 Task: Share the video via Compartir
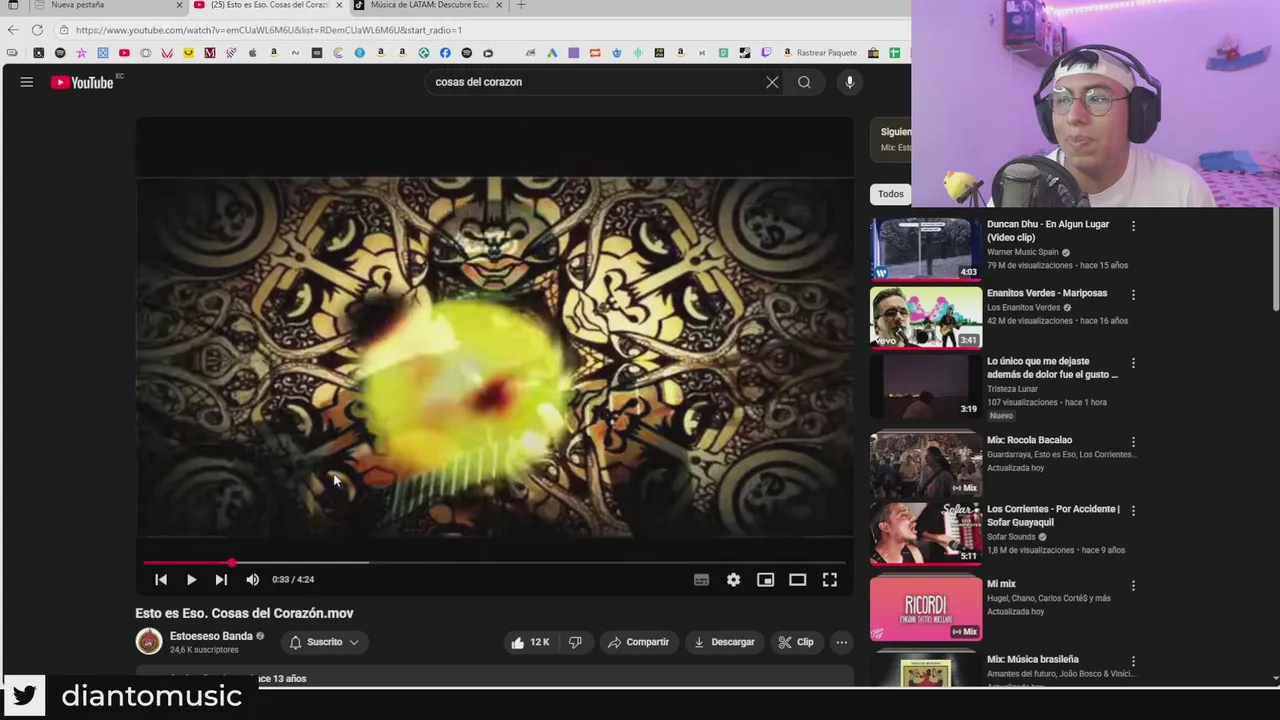pyautogui.click(x=638, y=642)
